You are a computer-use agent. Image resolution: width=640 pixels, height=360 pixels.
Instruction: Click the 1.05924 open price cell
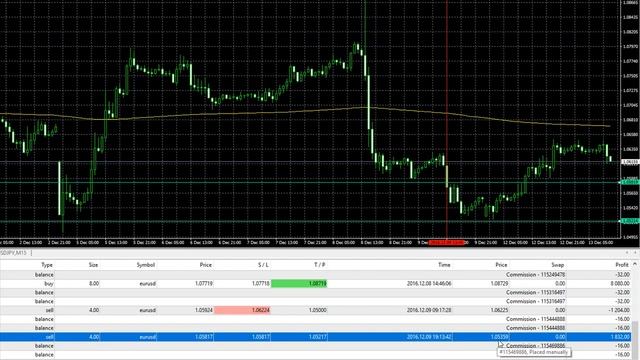pos(204,310)
